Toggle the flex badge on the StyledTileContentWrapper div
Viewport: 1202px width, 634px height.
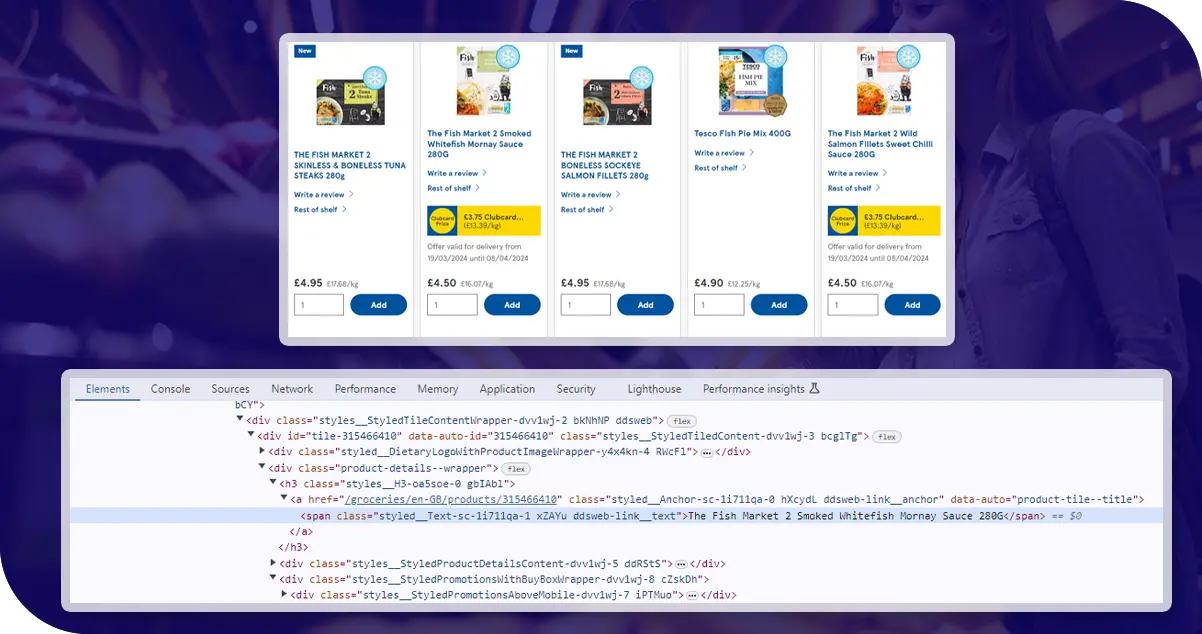coord(681,421)
